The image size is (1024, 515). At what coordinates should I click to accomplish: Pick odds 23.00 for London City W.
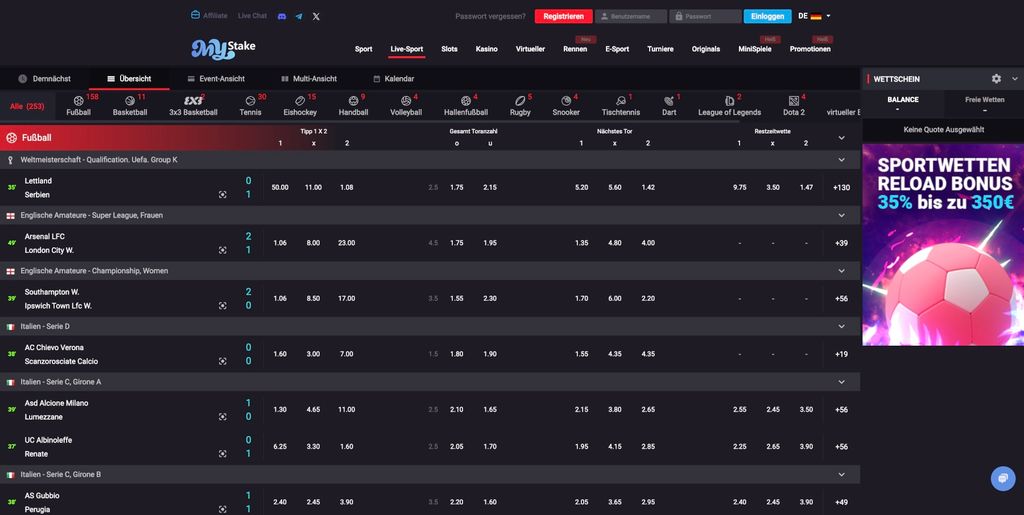point(347,243)
